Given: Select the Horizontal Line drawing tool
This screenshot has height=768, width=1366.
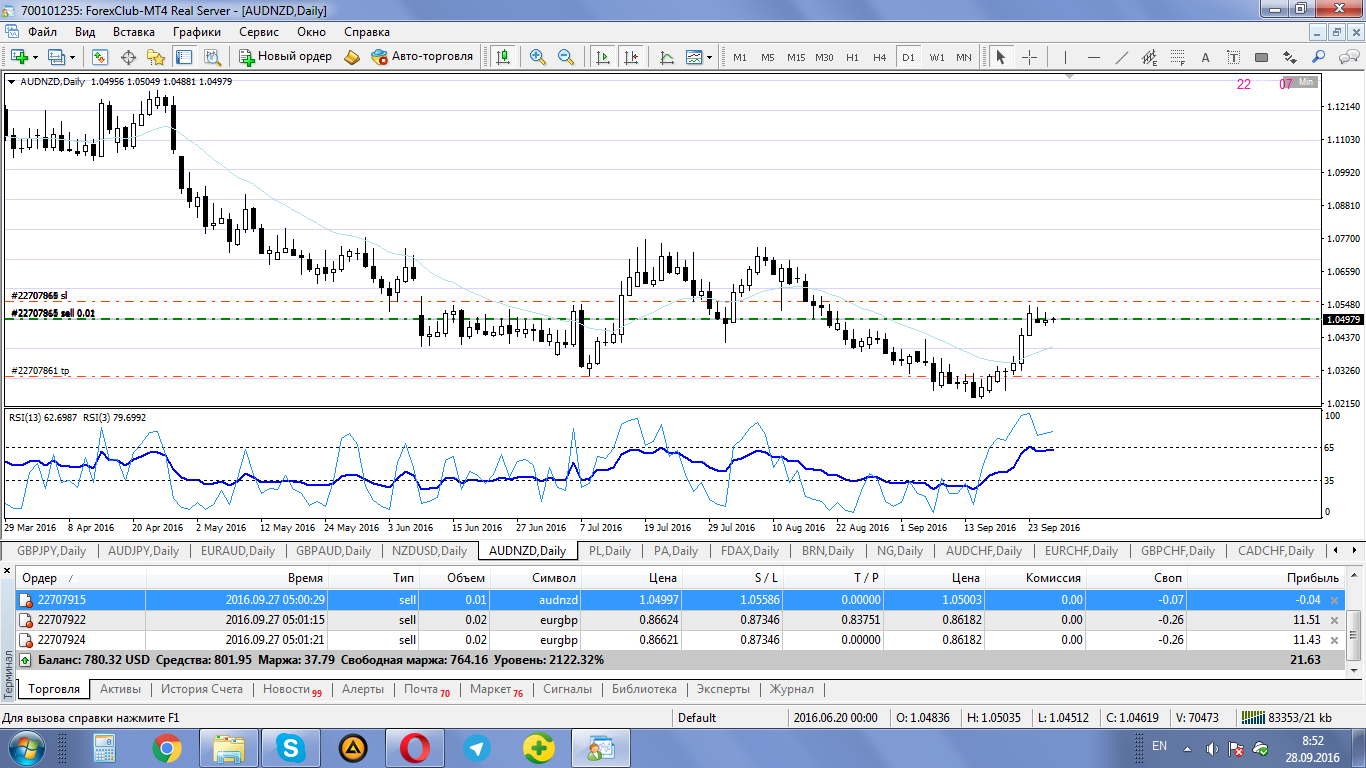Looking at the screenshot, I should click(x=1093, y=57).
